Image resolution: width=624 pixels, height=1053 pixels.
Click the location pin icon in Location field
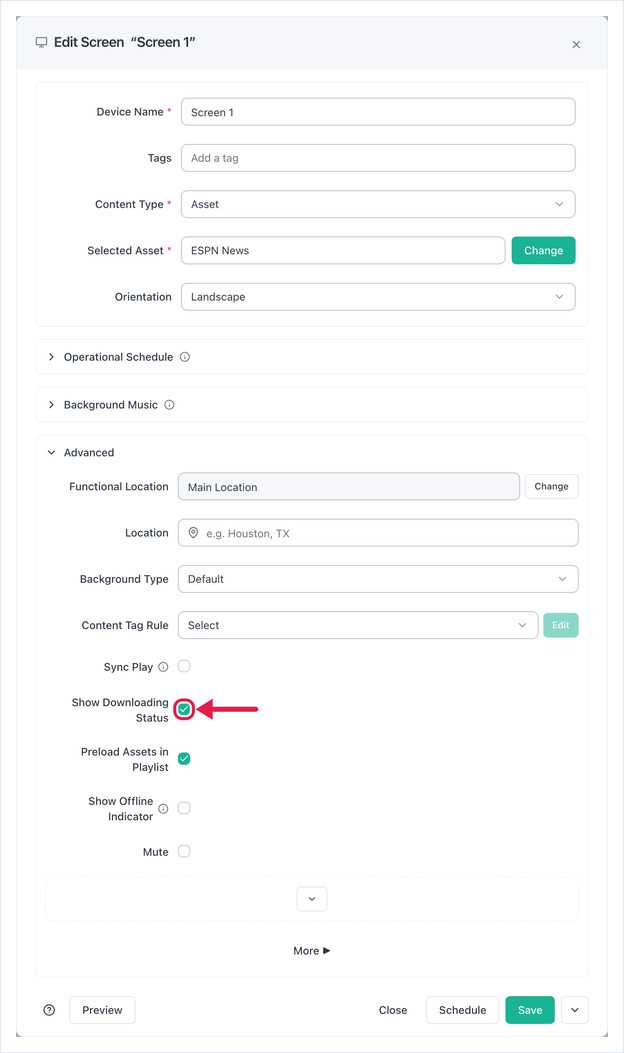tap(193, 533)
